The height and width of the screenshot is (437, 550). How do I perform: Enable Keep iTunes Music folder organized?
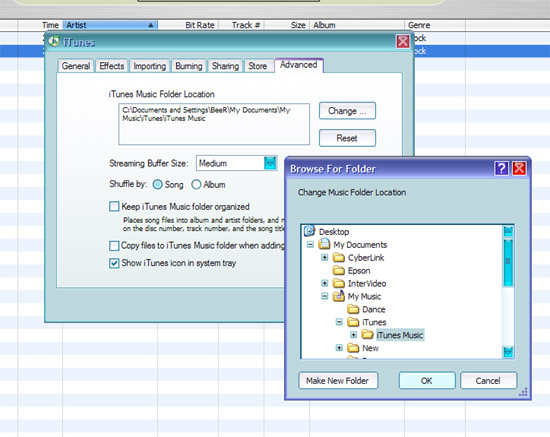pyautogui.click(x=114, y=207)
